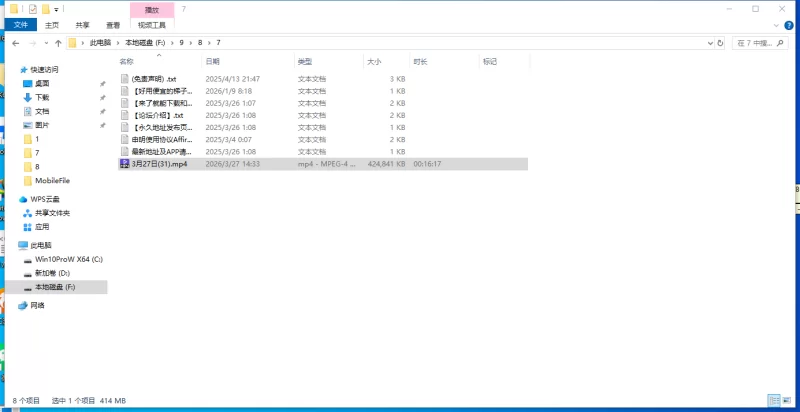Open the address bar history dropdown
This screenshot has width=800, height=412.
(710, 43)
